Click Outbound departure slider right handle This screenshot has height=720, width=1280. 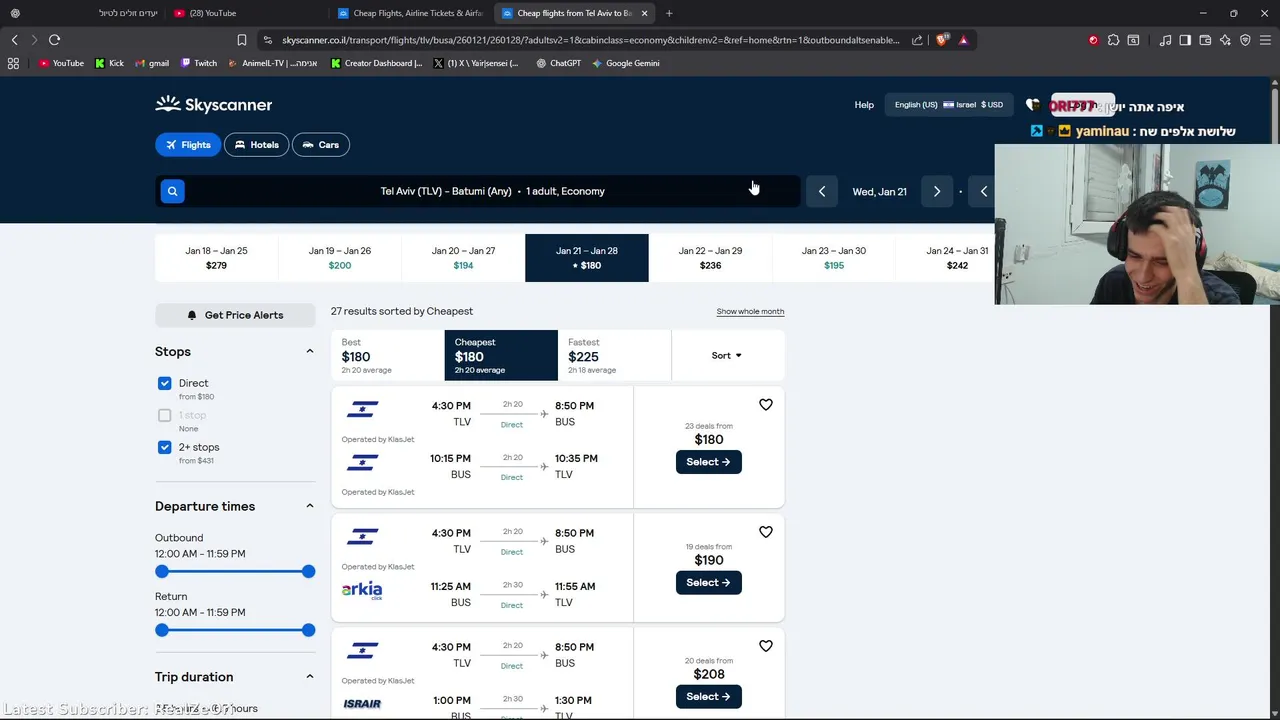[x=308, y=571]
